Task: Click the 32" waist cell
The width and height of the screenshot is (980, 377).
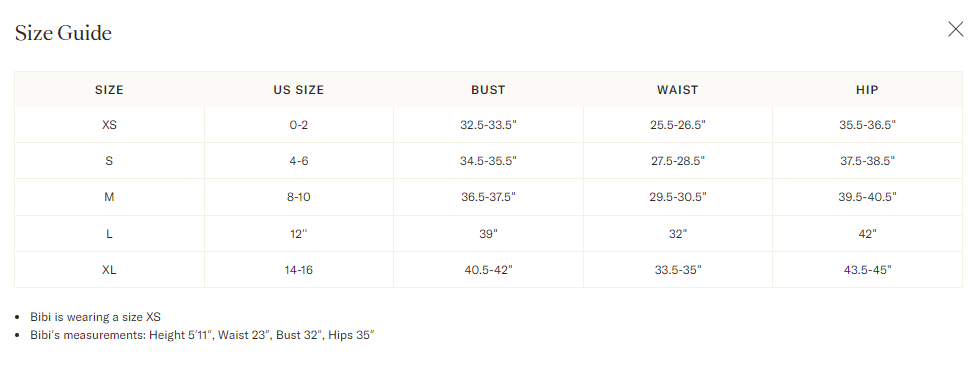Action: pyautogui.click(x=678, y=234)
